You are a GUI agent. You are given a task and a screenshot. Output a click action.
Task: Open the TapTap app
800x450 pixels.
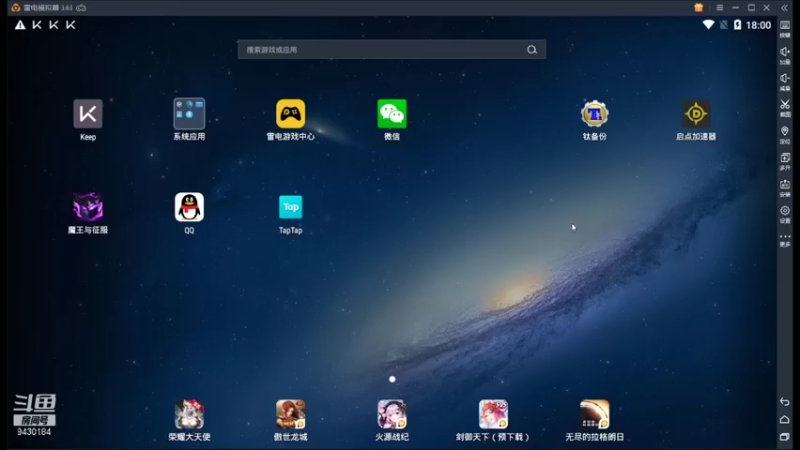[x=290, y=207]
